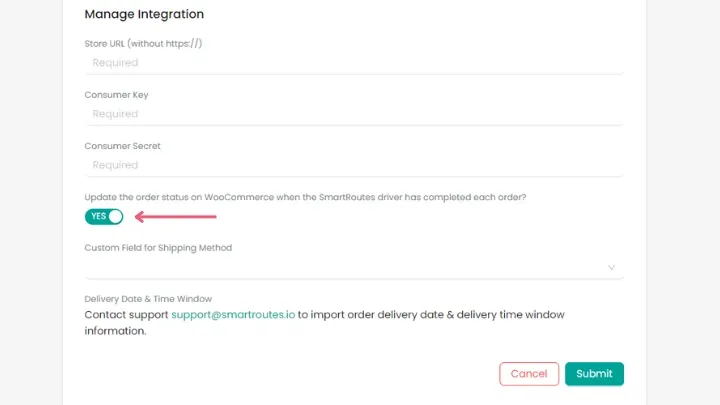The width and height of the screenshot is (720, 405).
Task: Click the Delivery Date & Time Window label
Action: click(148, 299)
